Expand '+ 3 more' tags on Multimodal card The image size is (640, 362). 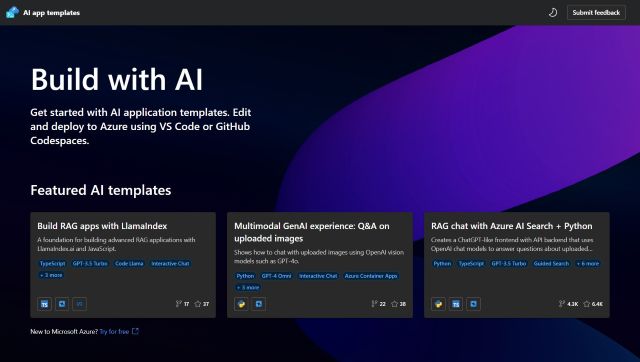248,287
